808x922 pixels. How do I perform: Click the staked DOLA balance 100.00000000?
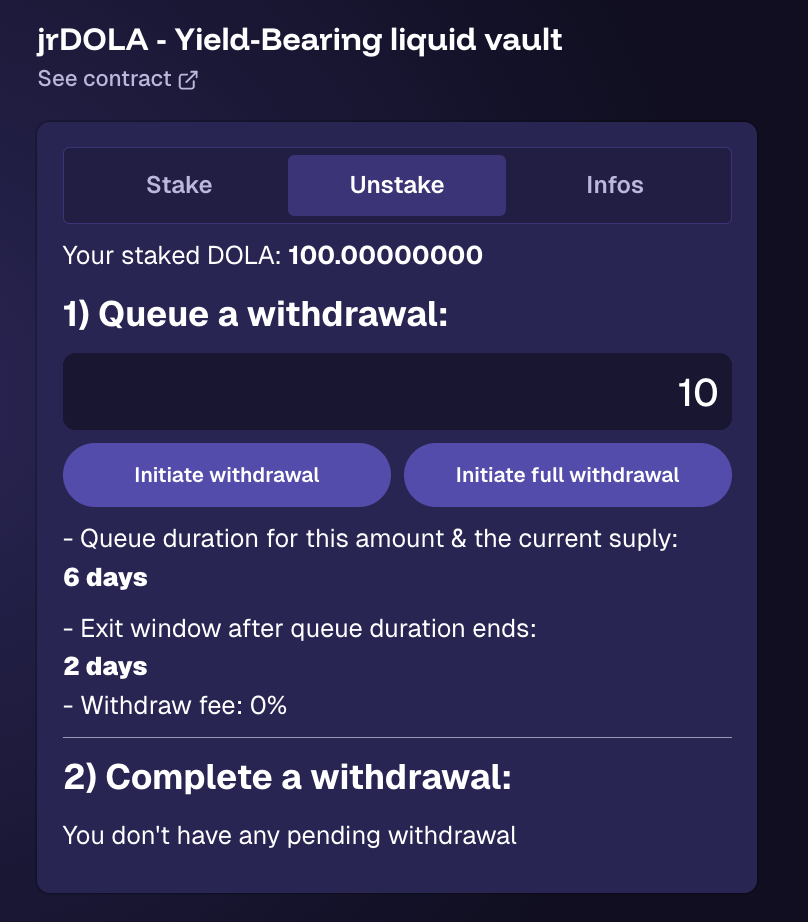(385, 256)
